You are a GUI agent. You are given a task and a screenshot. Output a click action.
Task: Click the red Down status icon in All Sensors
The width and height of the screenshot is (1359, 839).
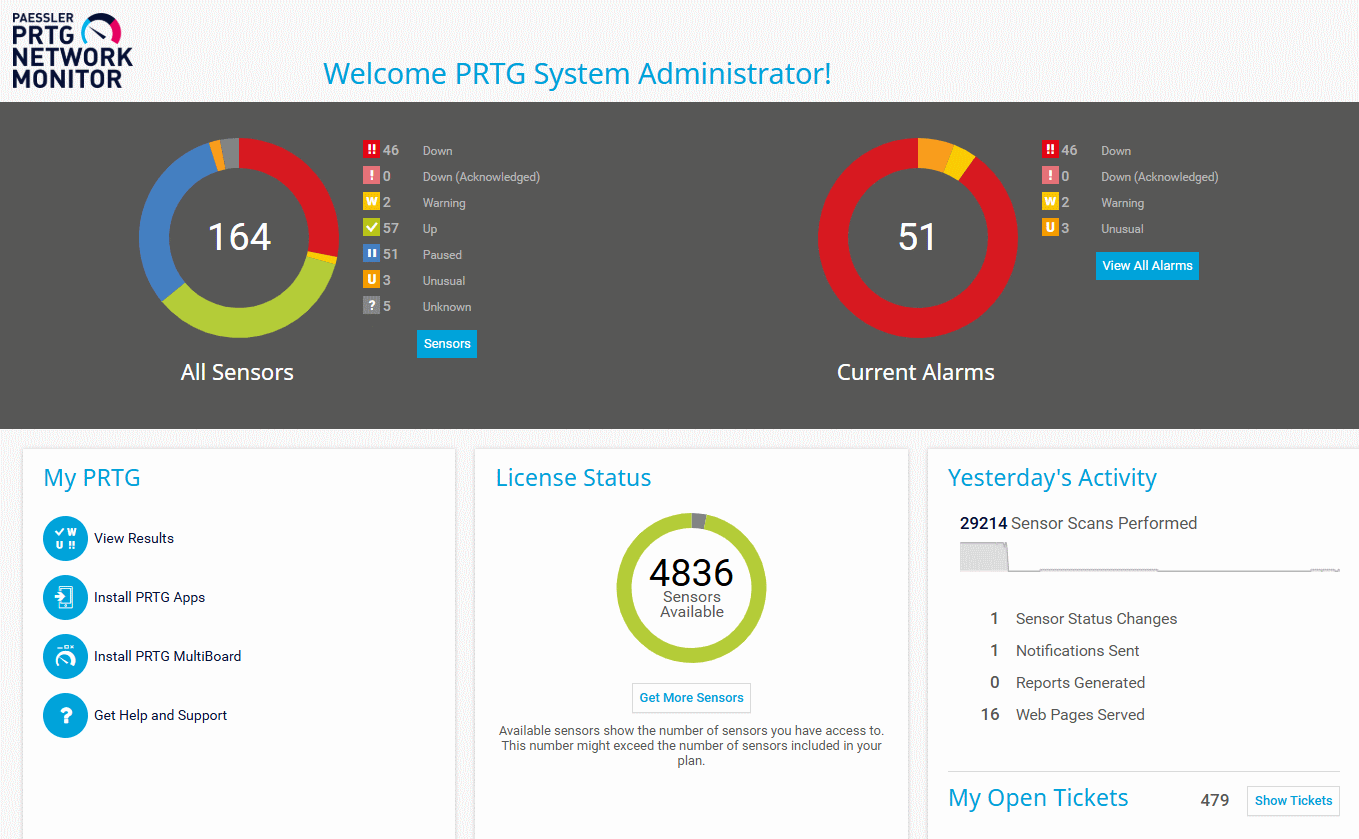(371, 150)
